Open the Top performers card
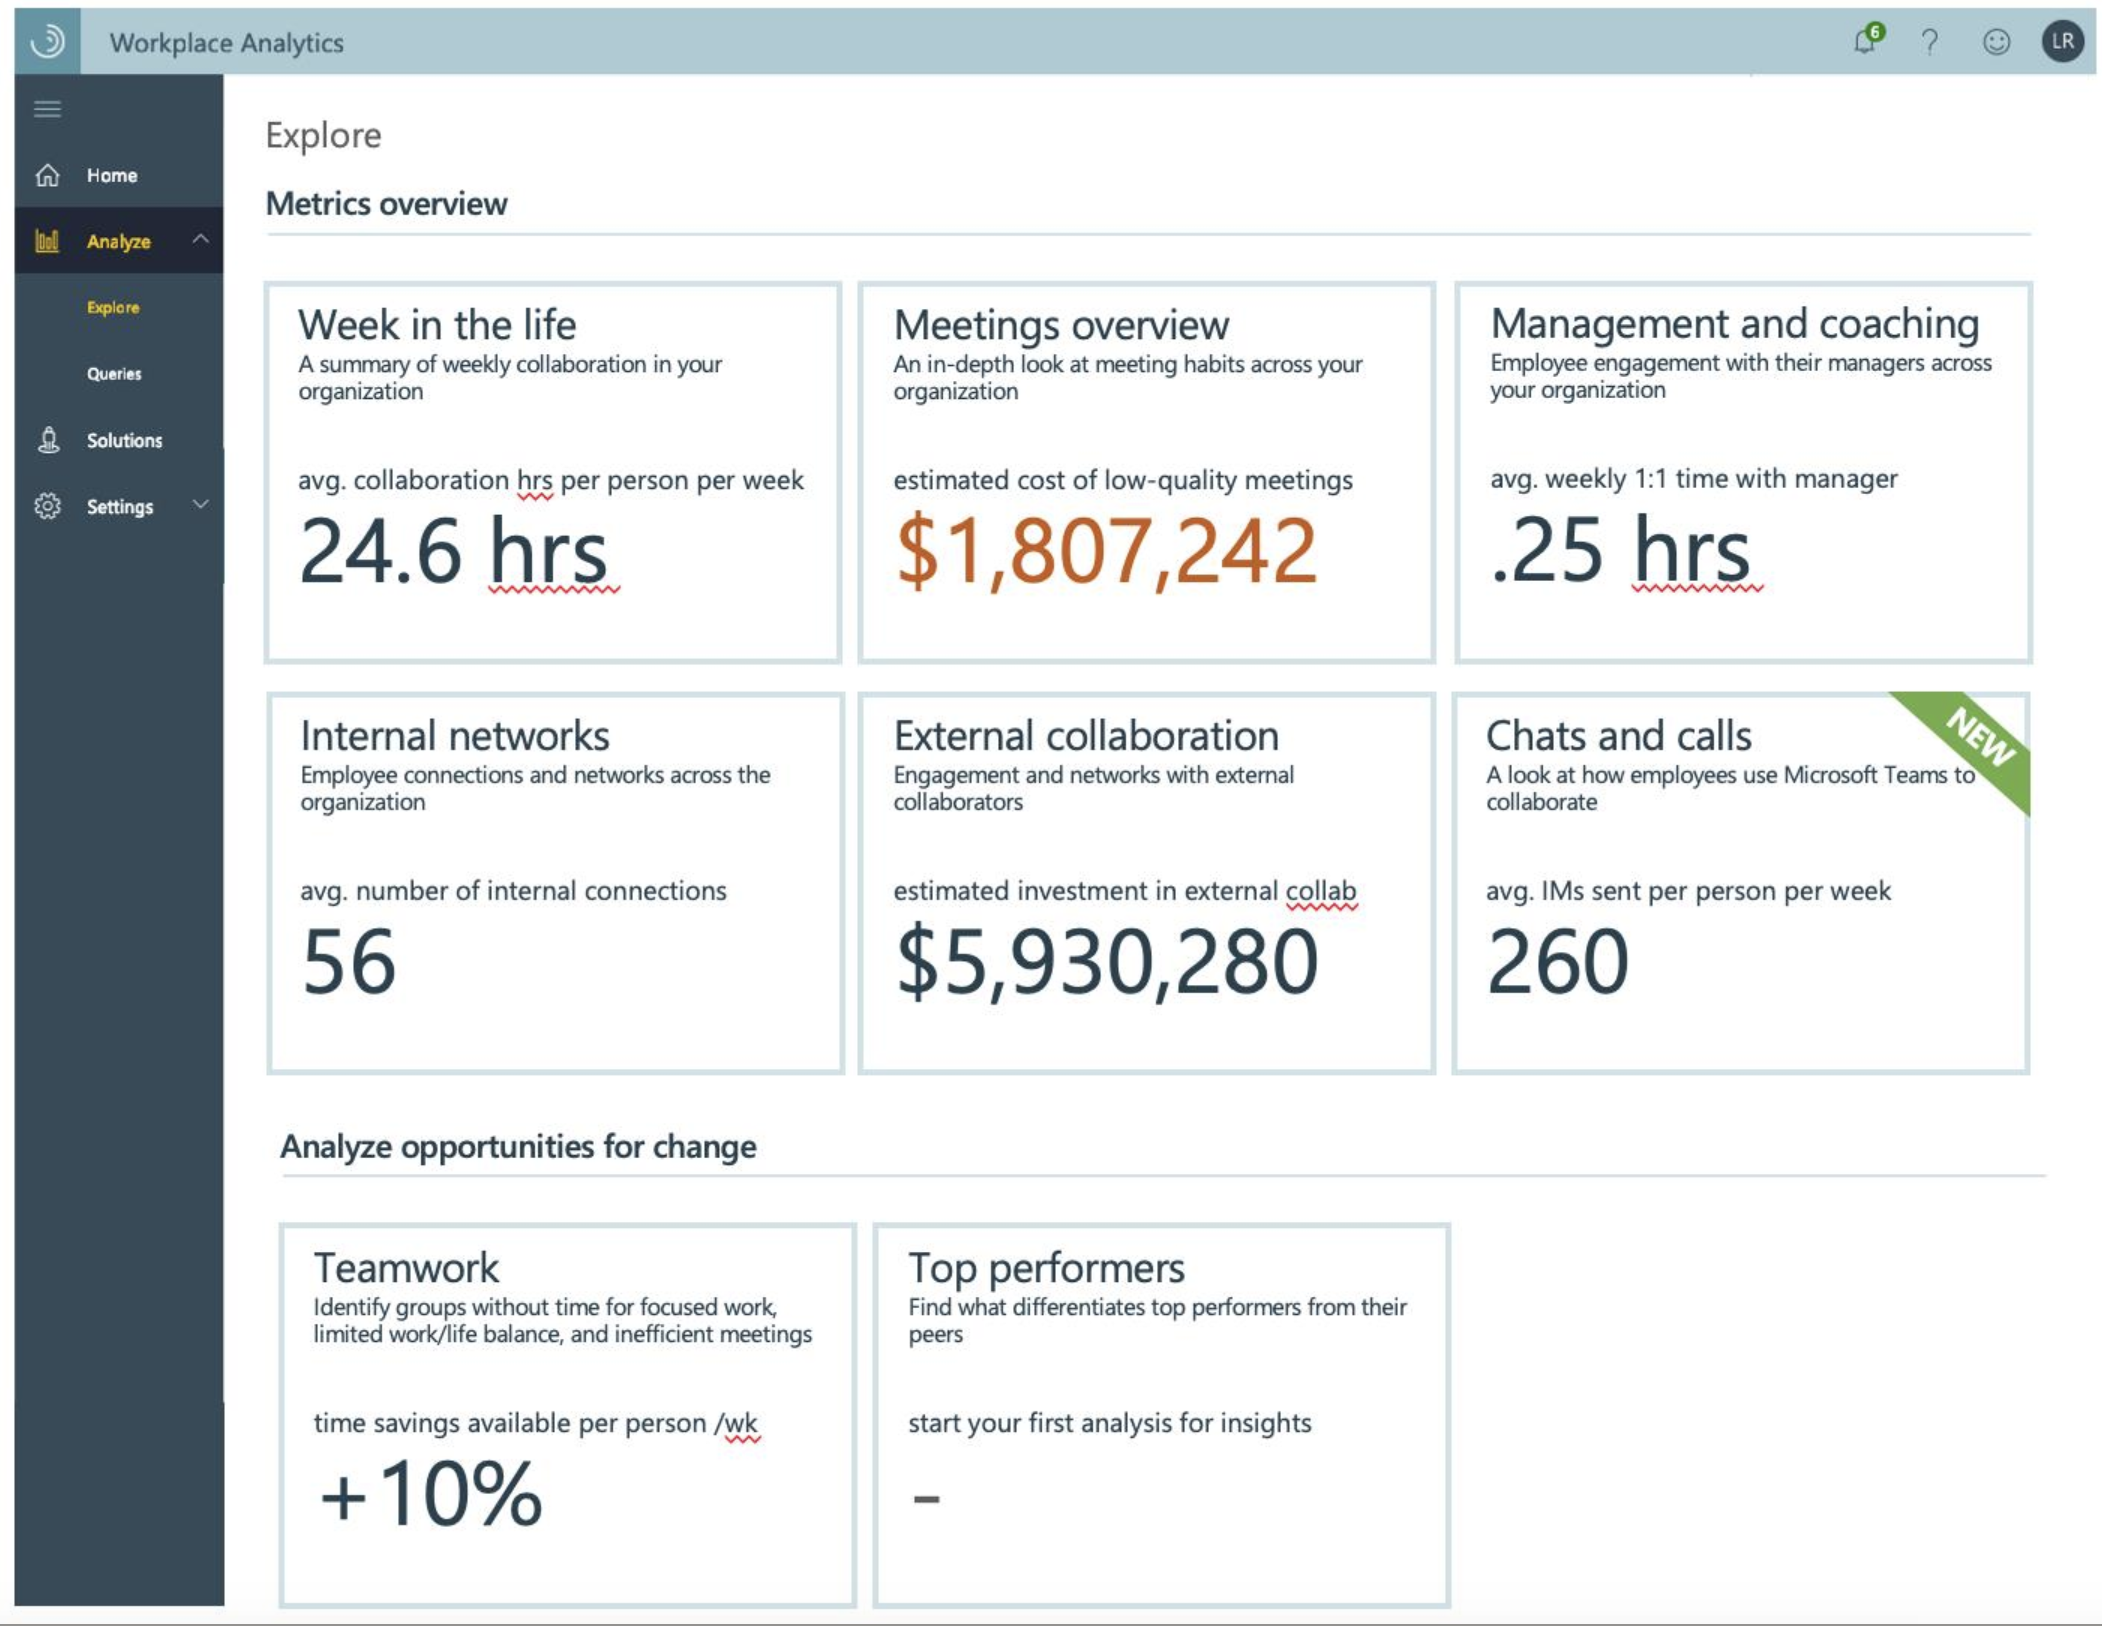The image size is (2102, 1626). [x=1161, y=1414]
